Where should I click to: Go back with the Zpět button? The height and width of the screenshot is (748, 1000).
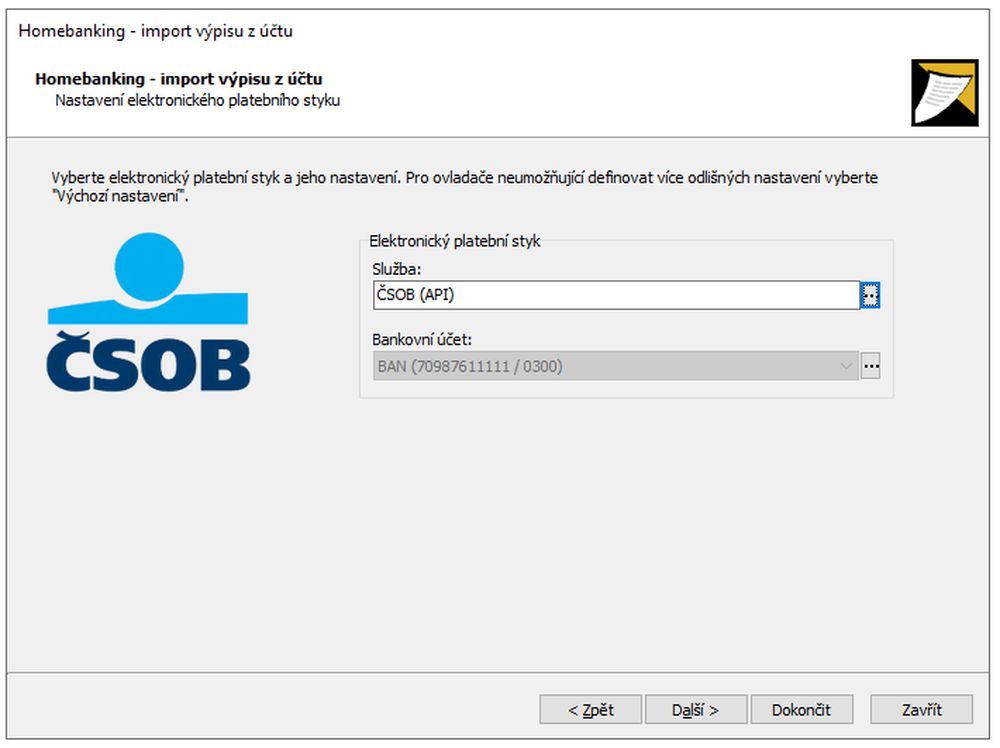click(x=590, y=710)
